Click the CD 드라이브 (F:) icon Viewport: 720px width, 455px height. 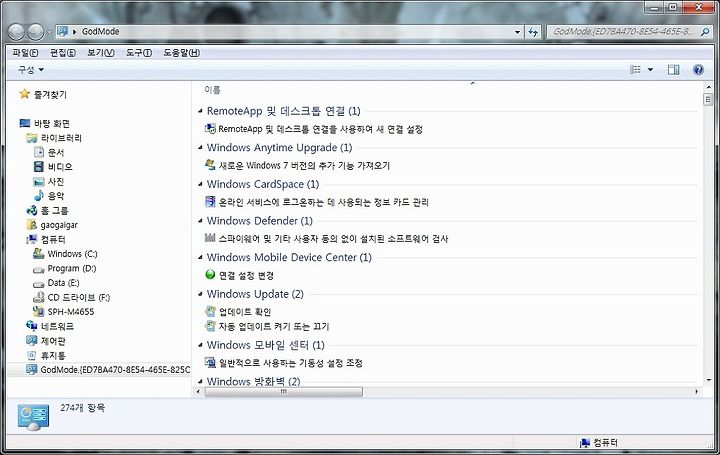pos(39,298)
